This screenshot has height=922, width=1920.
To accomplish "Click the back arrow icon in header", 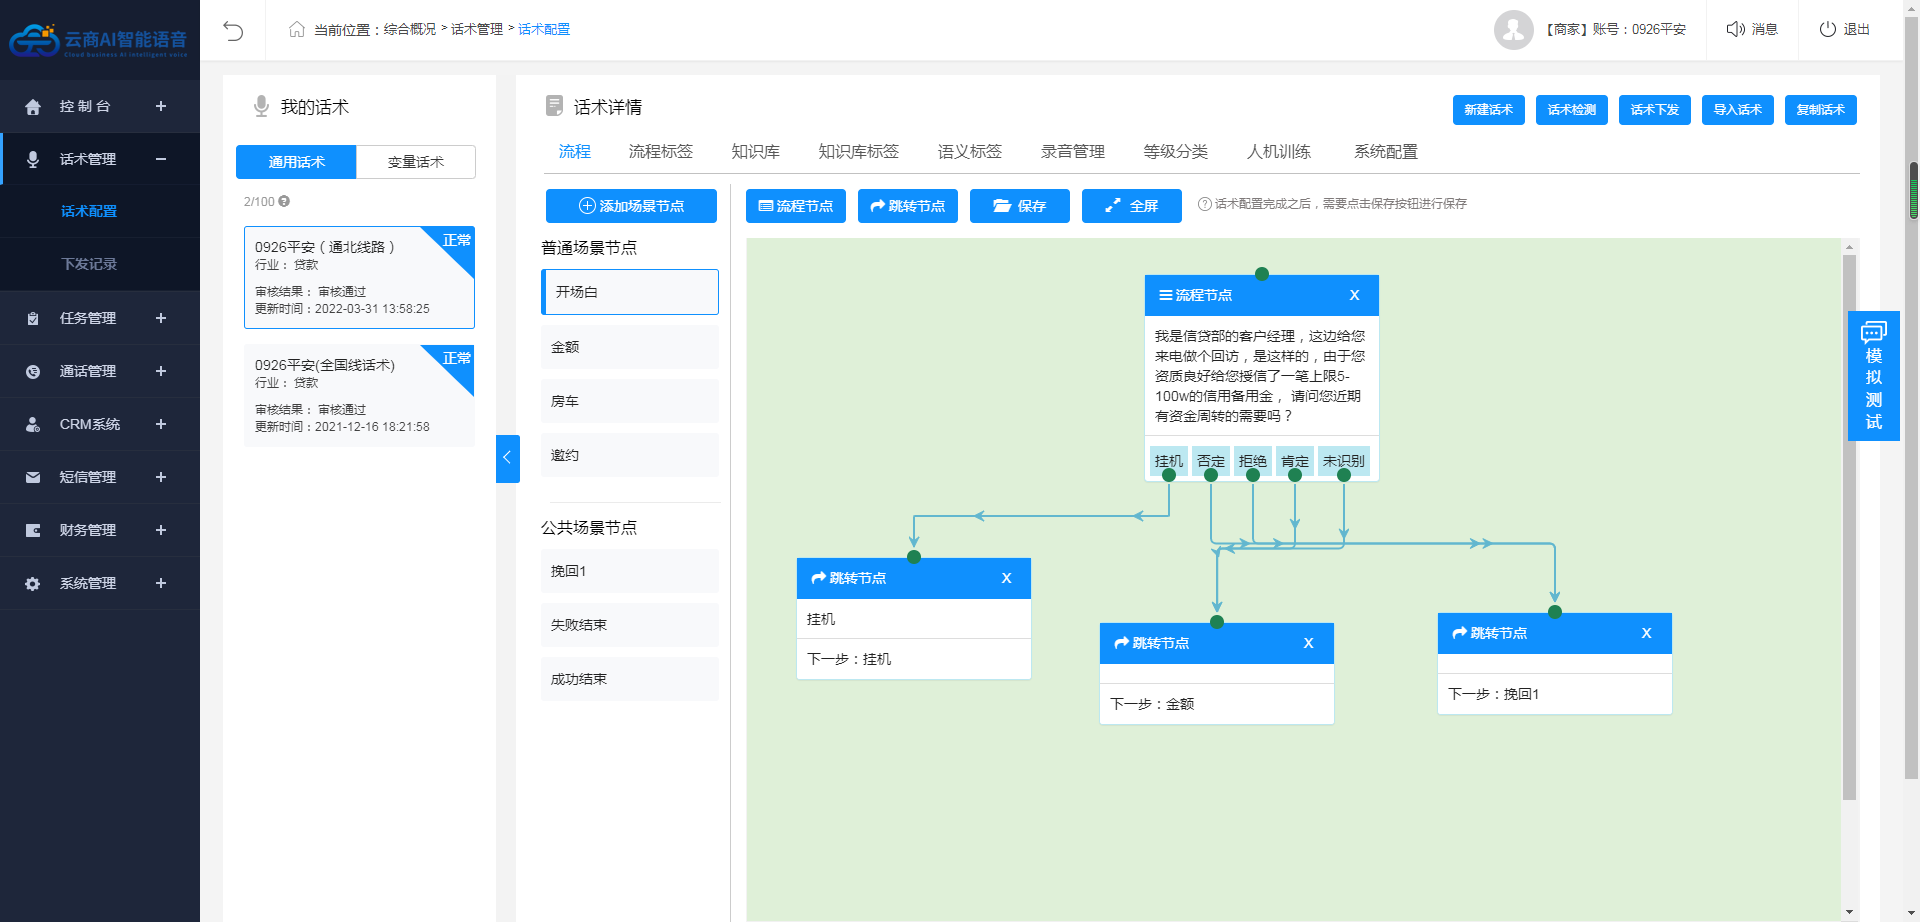I will (233, 30).
